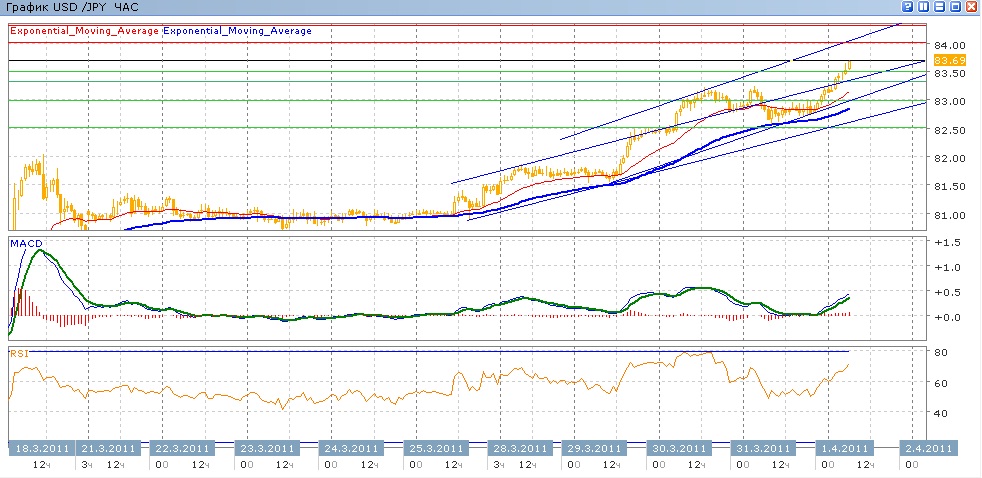Click the horizontal split layout icon
The height and width of the screenshot is (478, 982).
938,7
